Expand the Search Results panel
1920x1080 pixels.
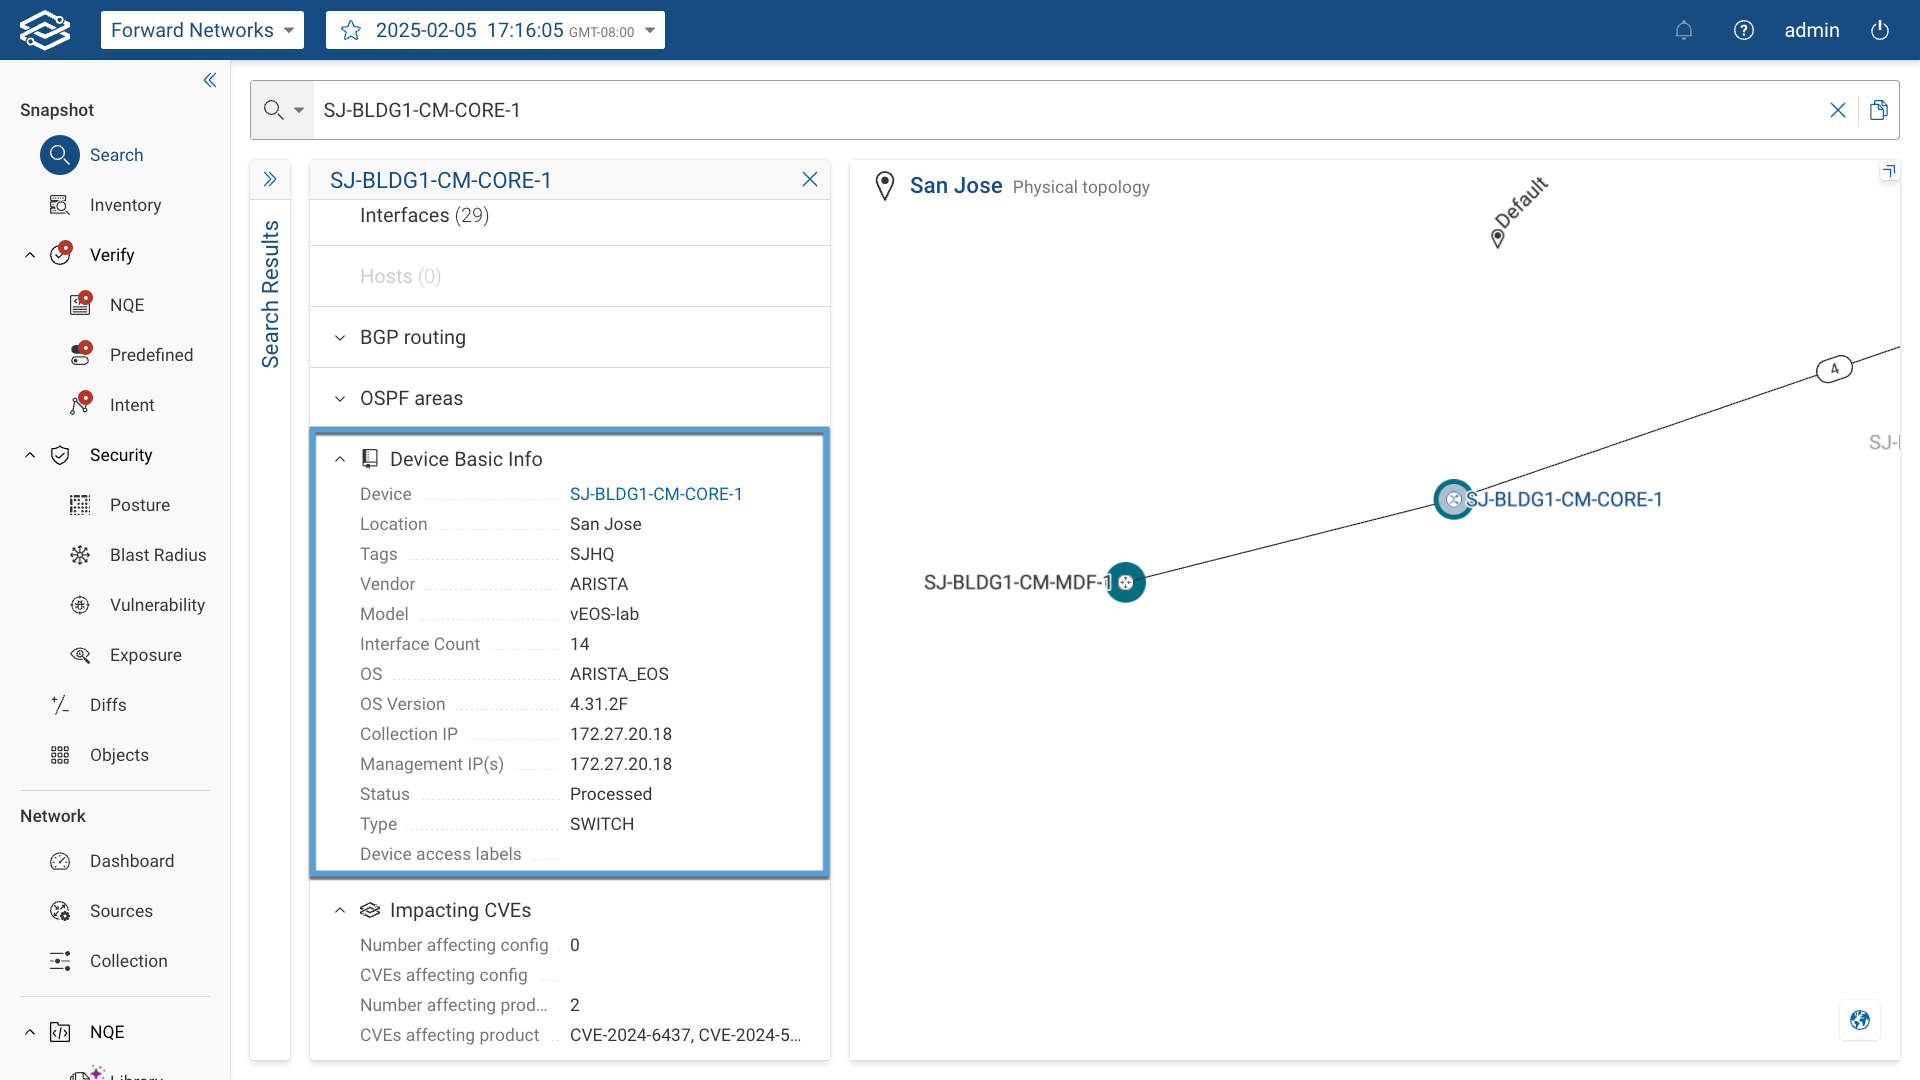coord(270,180)
